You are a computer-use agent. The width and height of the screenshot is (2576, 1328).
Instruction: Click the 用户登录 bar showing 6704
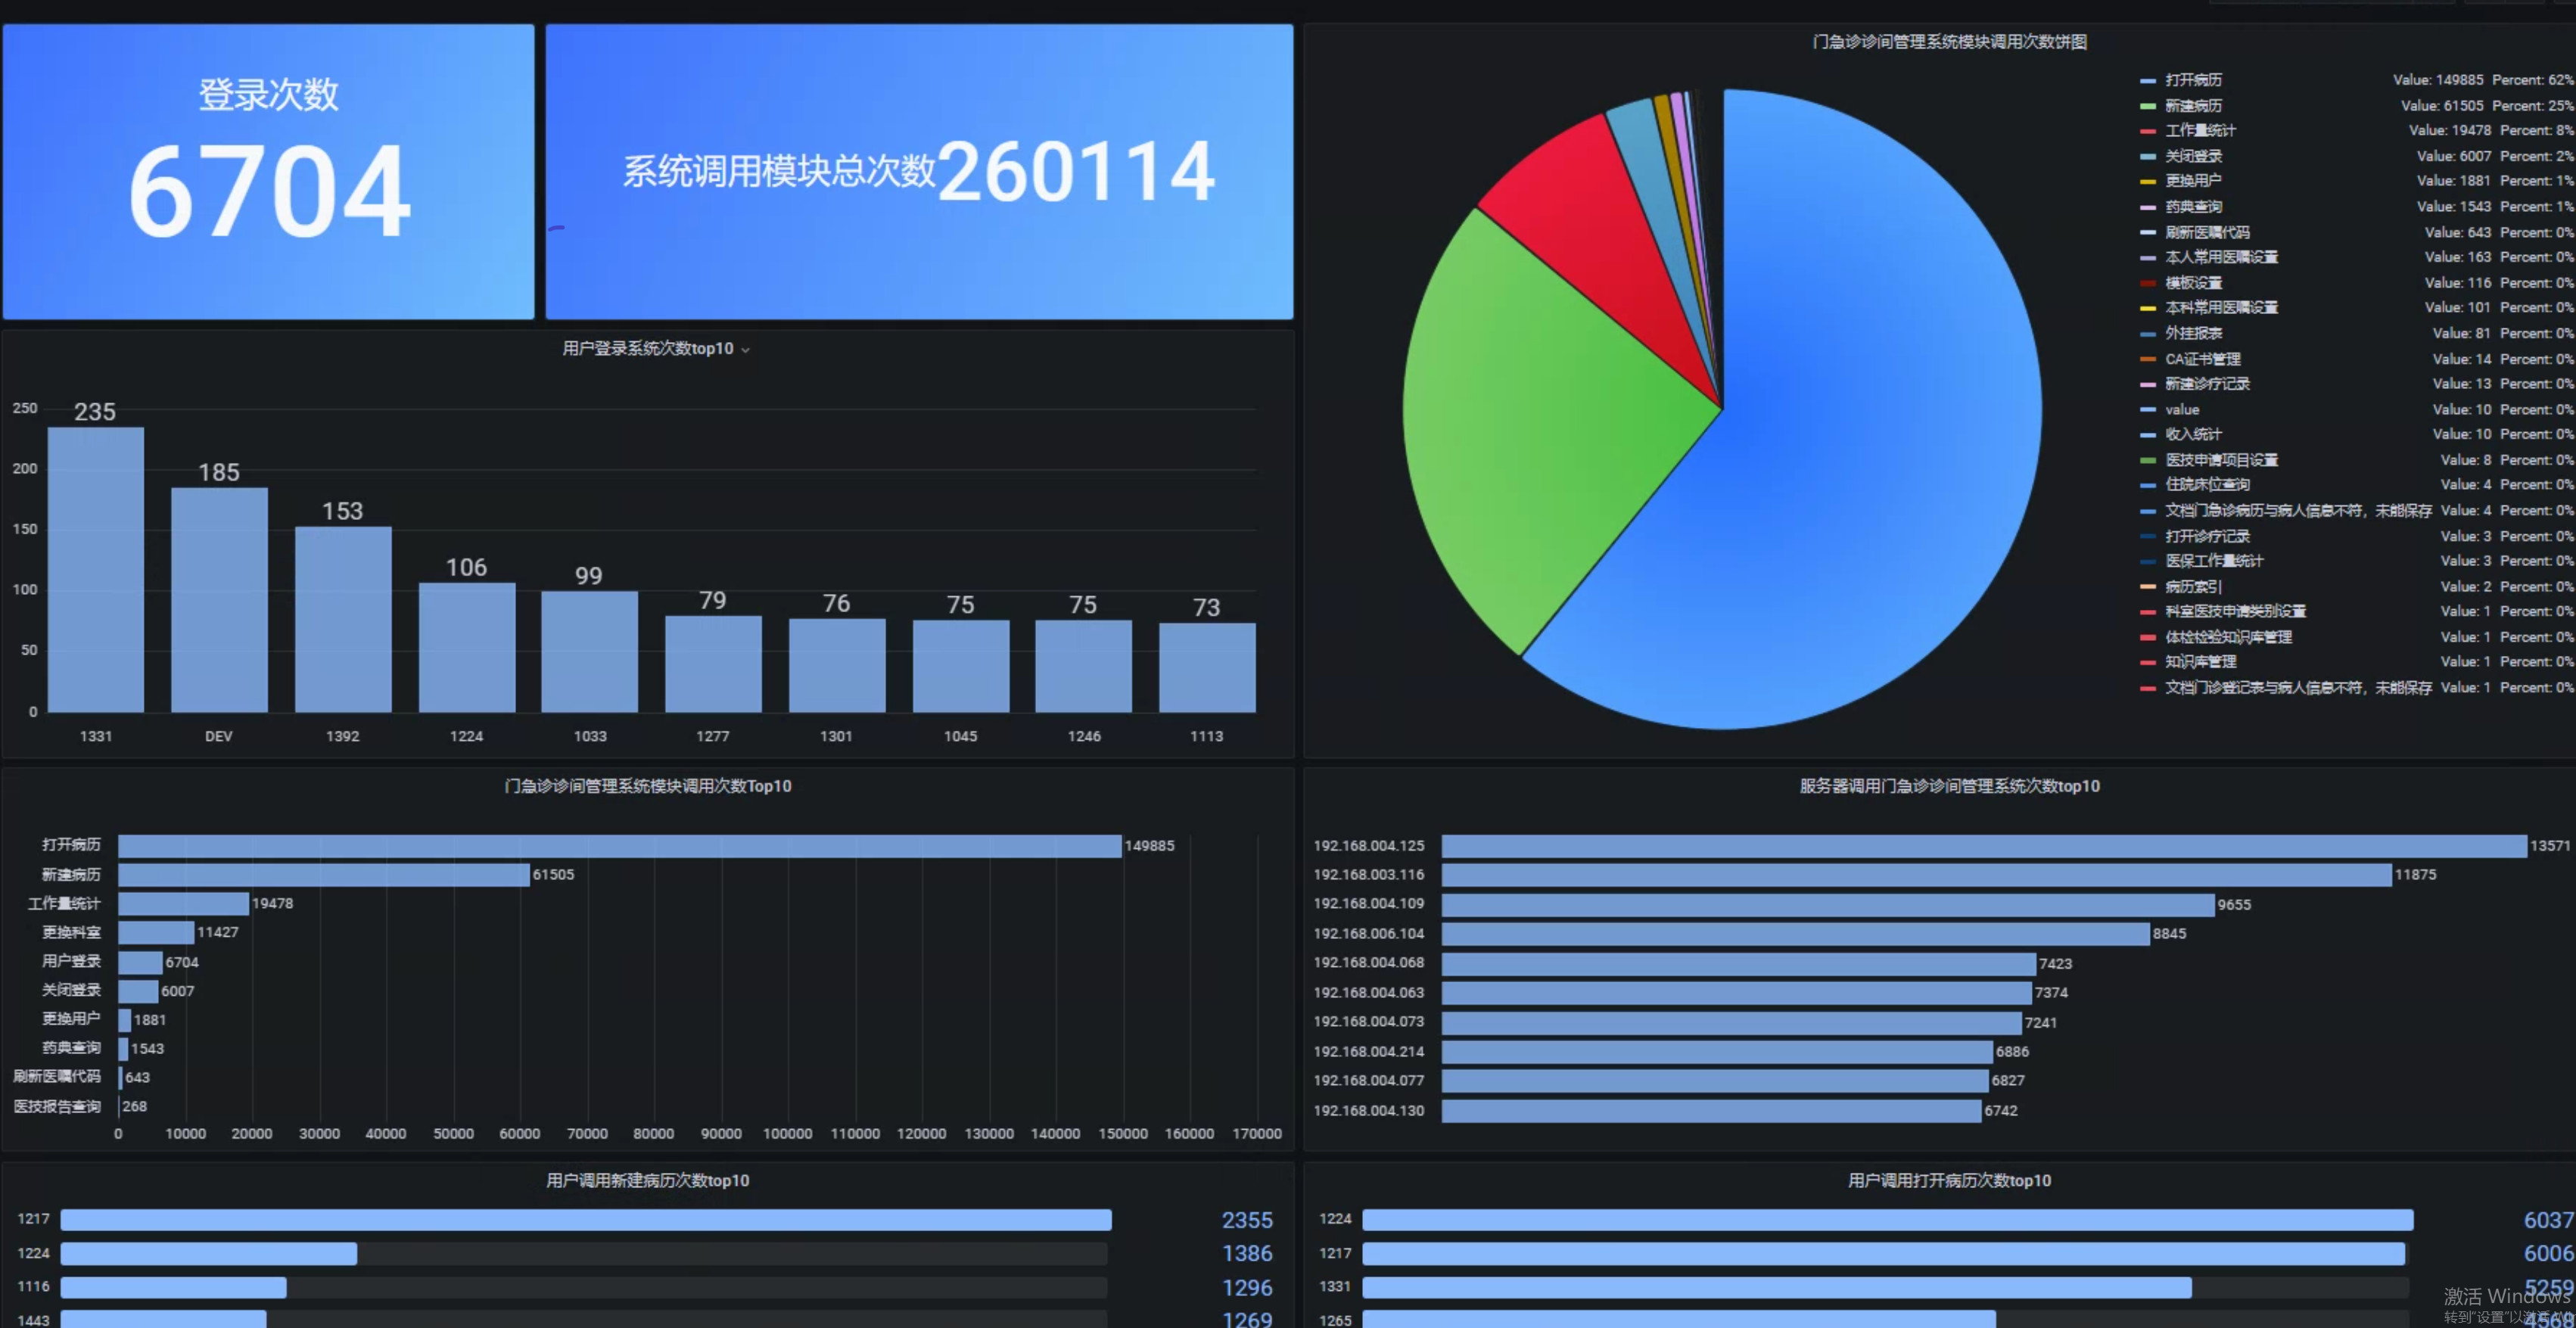tap(141, 962)
